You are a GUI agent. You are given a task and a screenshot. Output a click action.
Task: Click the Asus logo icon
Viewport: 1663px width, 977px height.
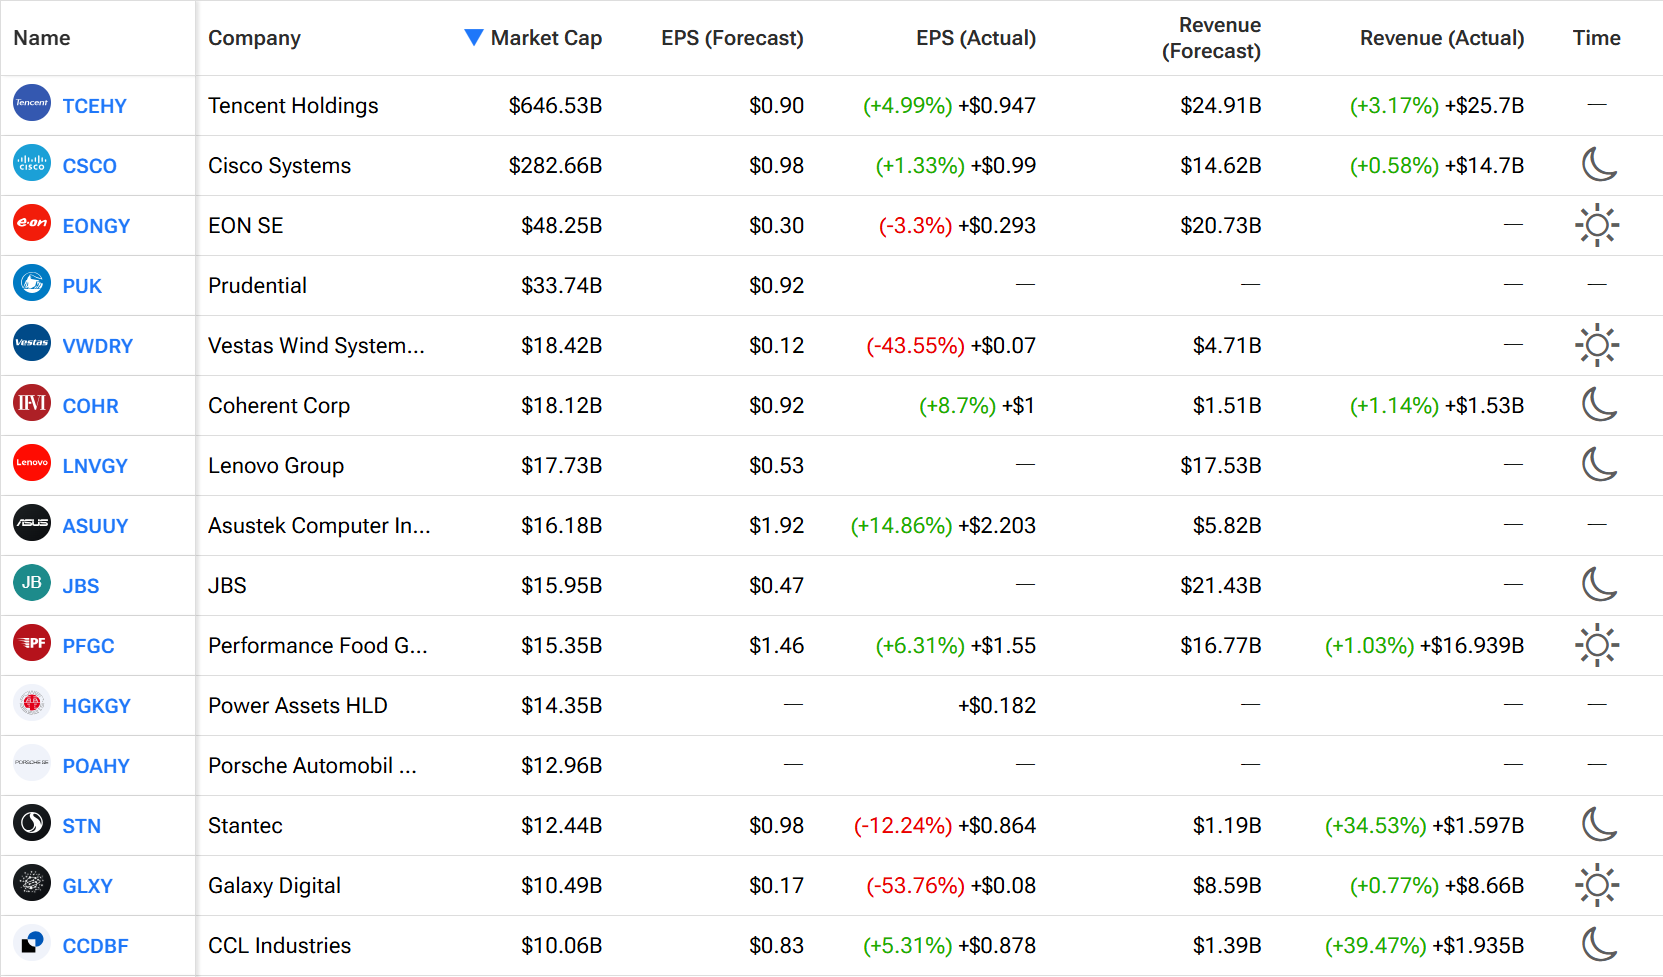(32, 523)
